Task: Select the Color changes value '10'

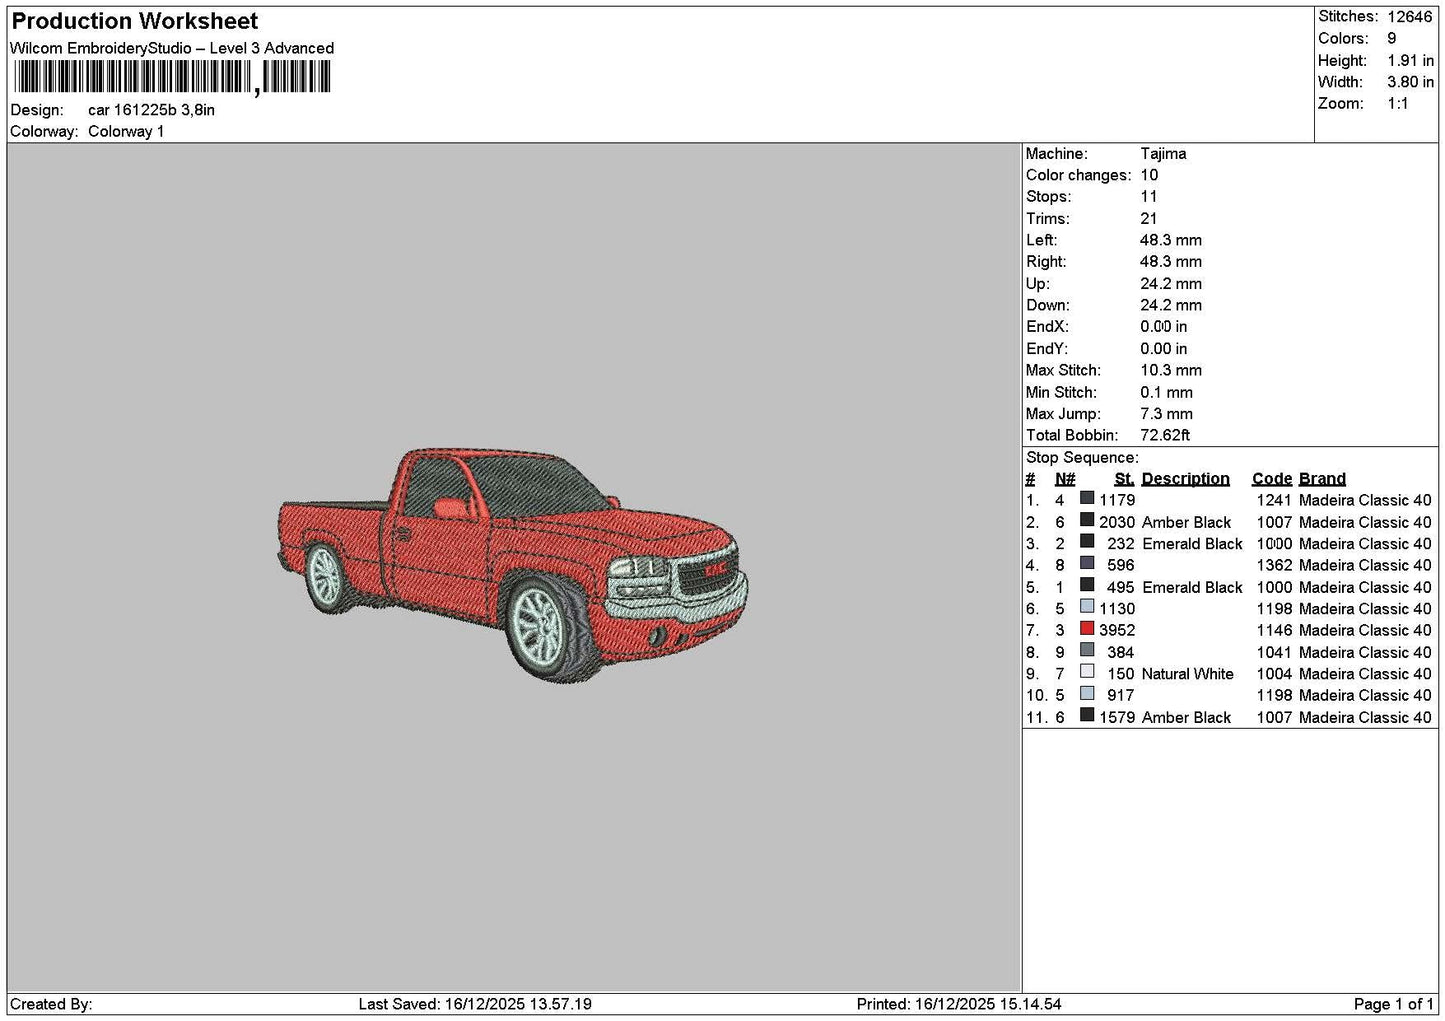Action: (1149, 175)
